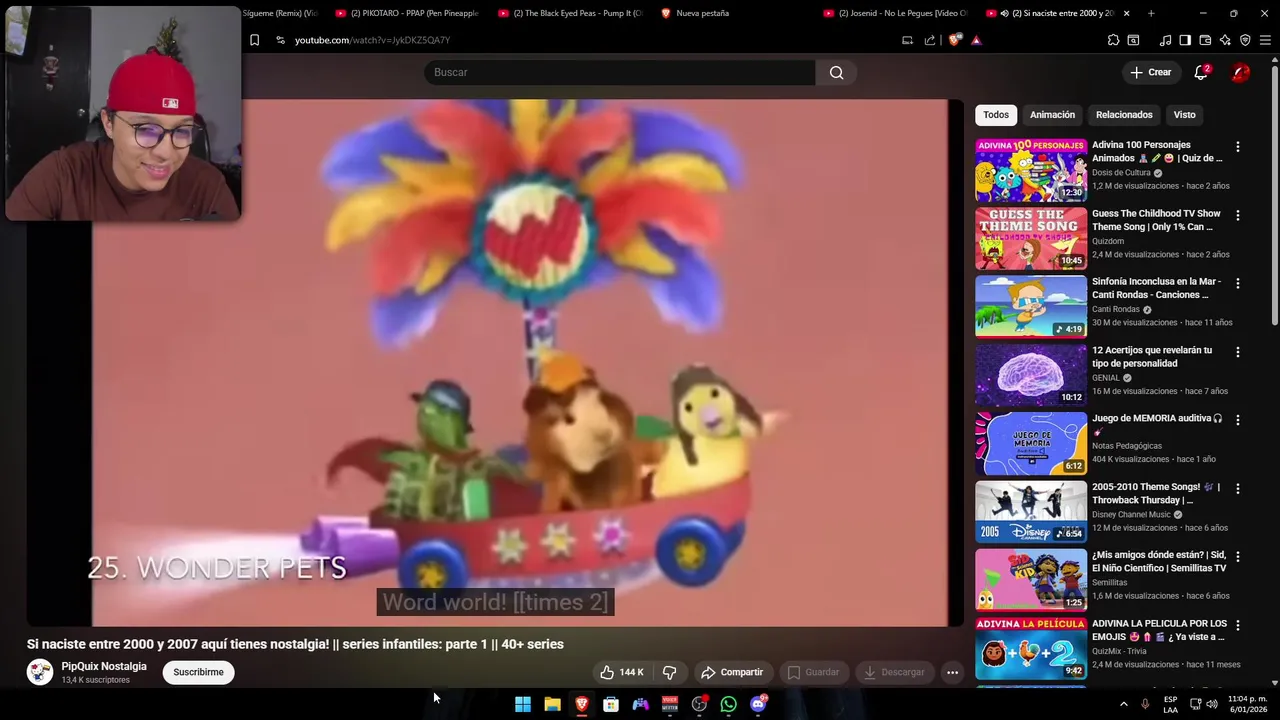Open options for ¿Mis amigos dónde están? video
Screen dimensions: 1280x720
[1237, 556]
